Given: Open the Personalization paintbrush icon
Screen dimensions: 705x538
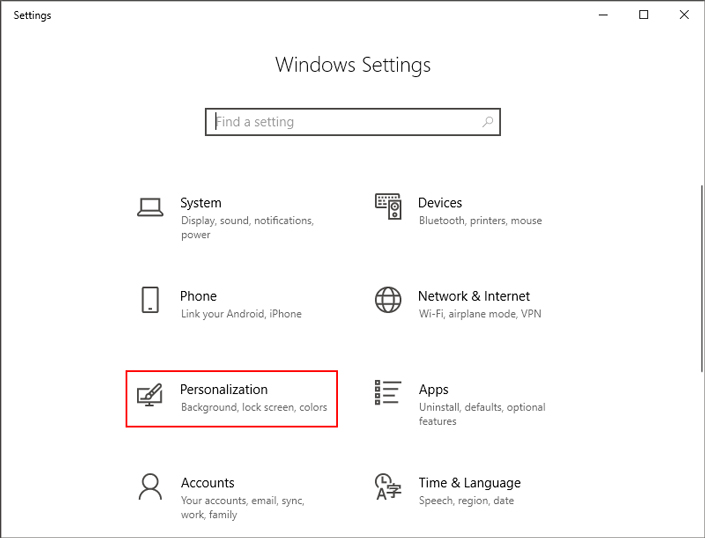Looking at the screenshot, I should (150, 395).
